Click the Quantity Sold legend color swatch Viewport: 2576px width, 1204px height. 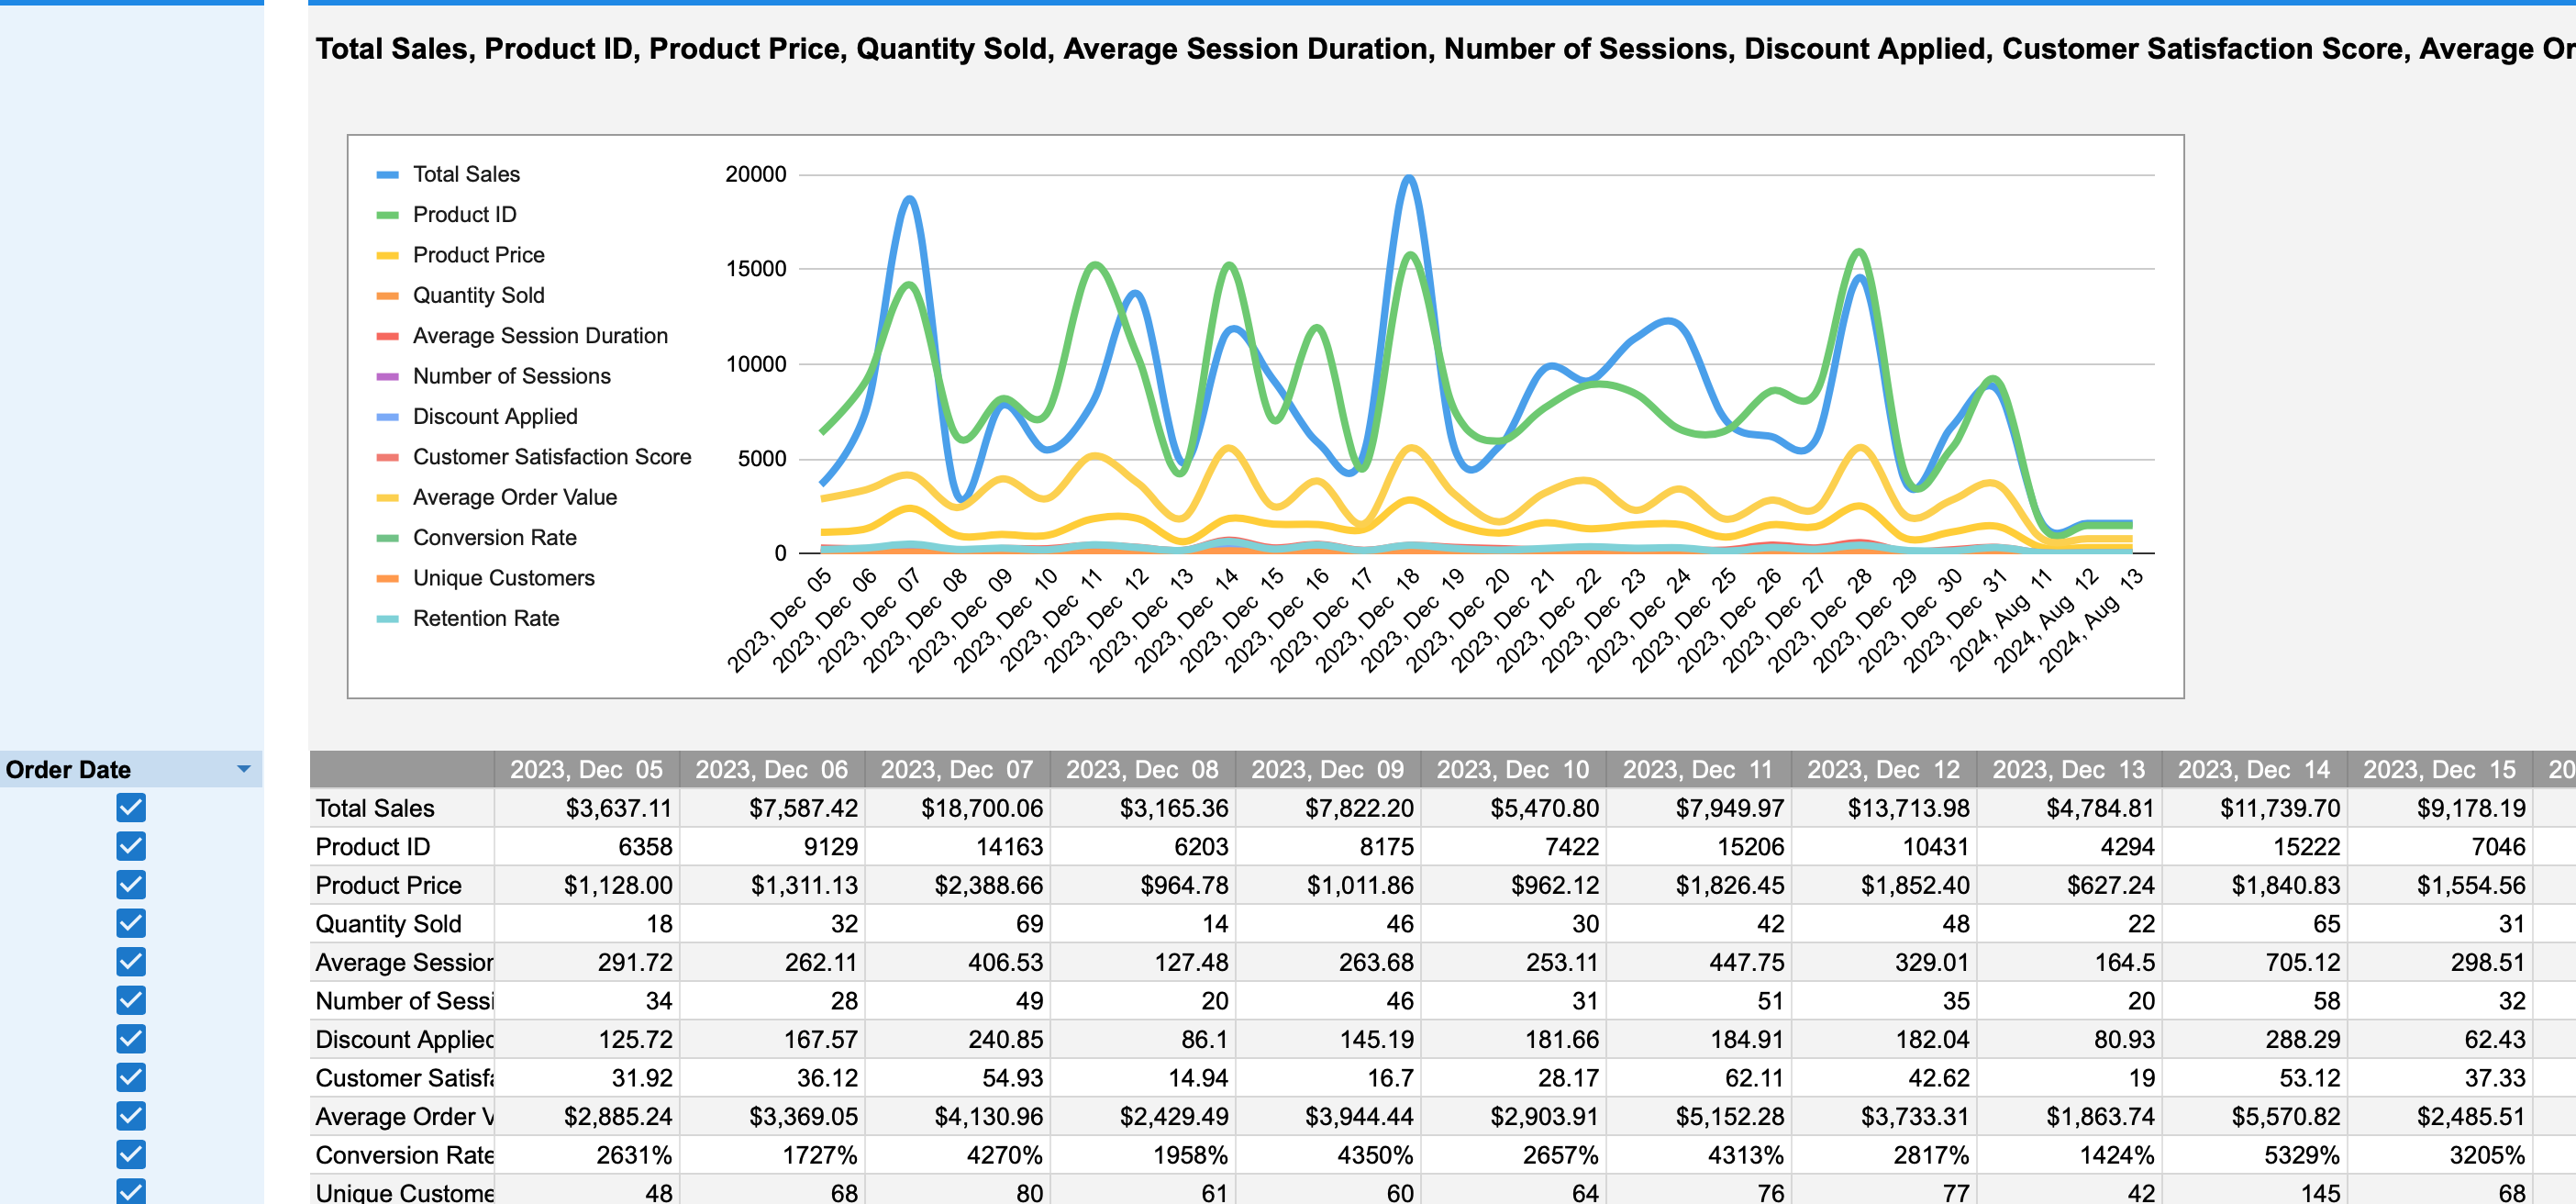pos(387,296)
